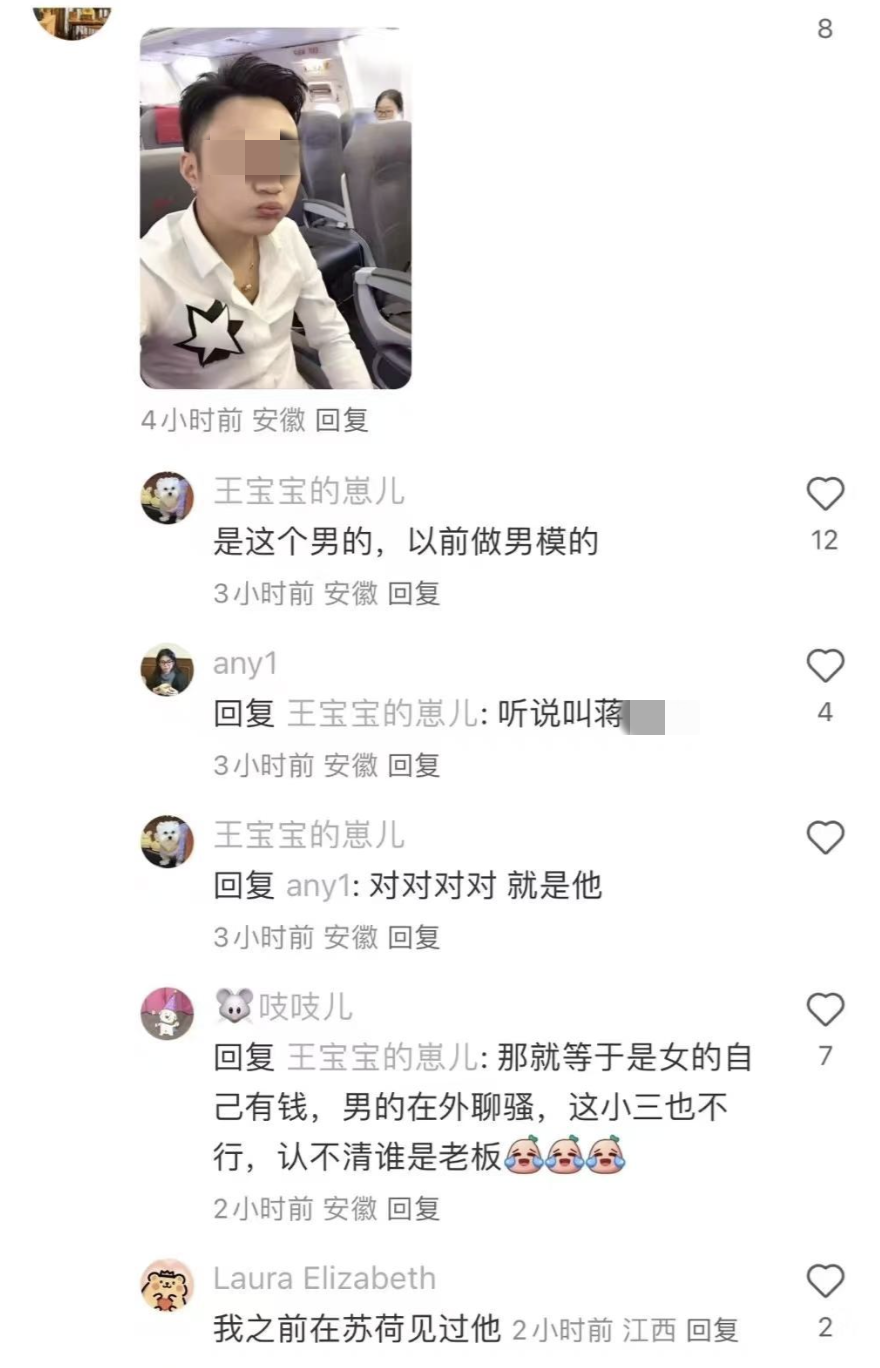This screenshot has width=880, height=1368.
Task: Reply to the photo comment from 4小时前
Action: tap(342, 421)
